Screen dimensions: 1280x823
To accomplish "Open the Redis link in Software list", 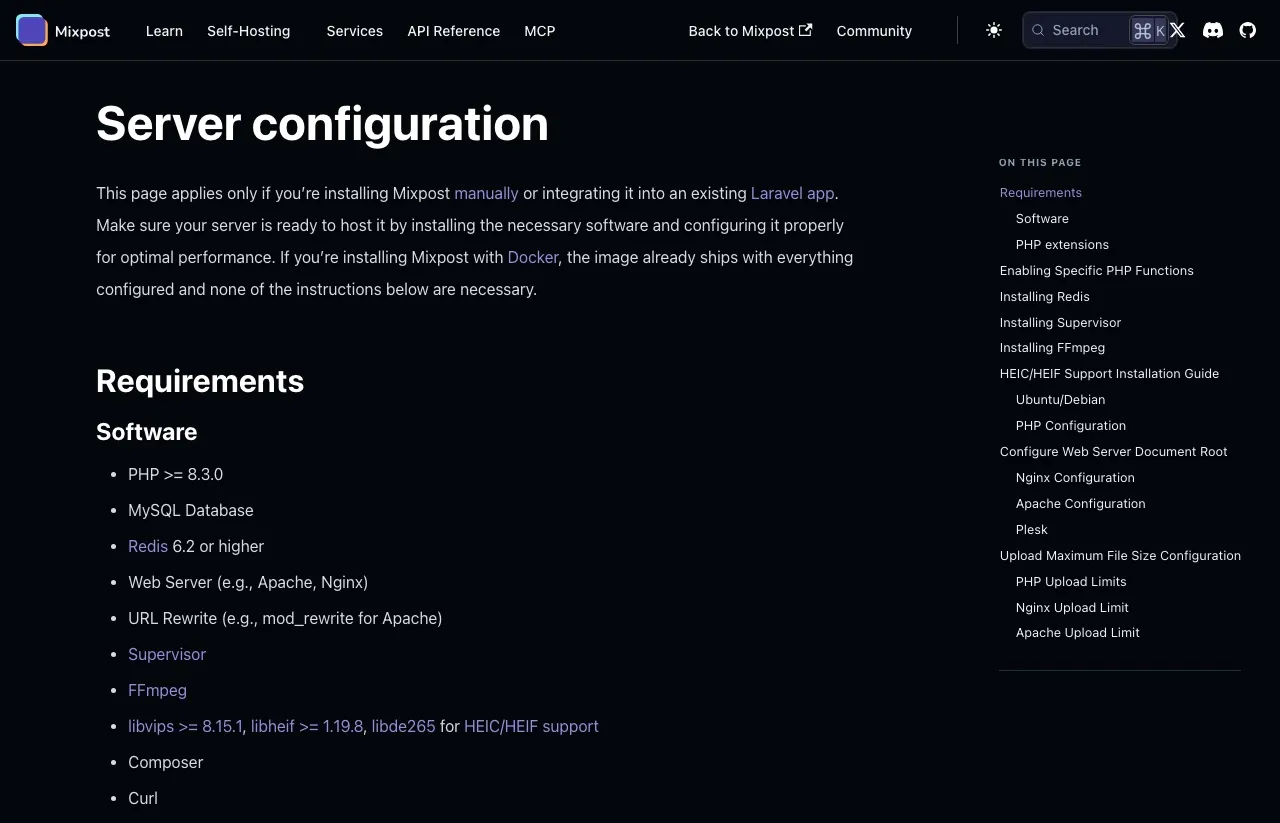I will point(148,546).
